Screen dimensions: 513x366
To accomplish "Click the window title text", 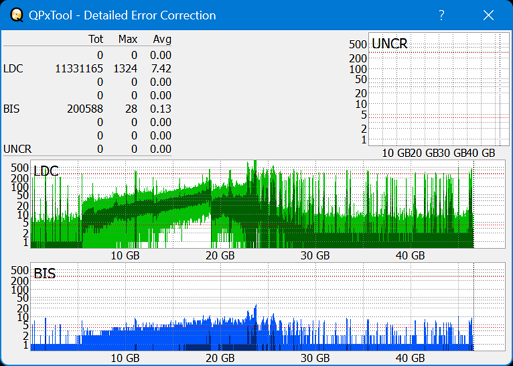I will coord(122,15).
